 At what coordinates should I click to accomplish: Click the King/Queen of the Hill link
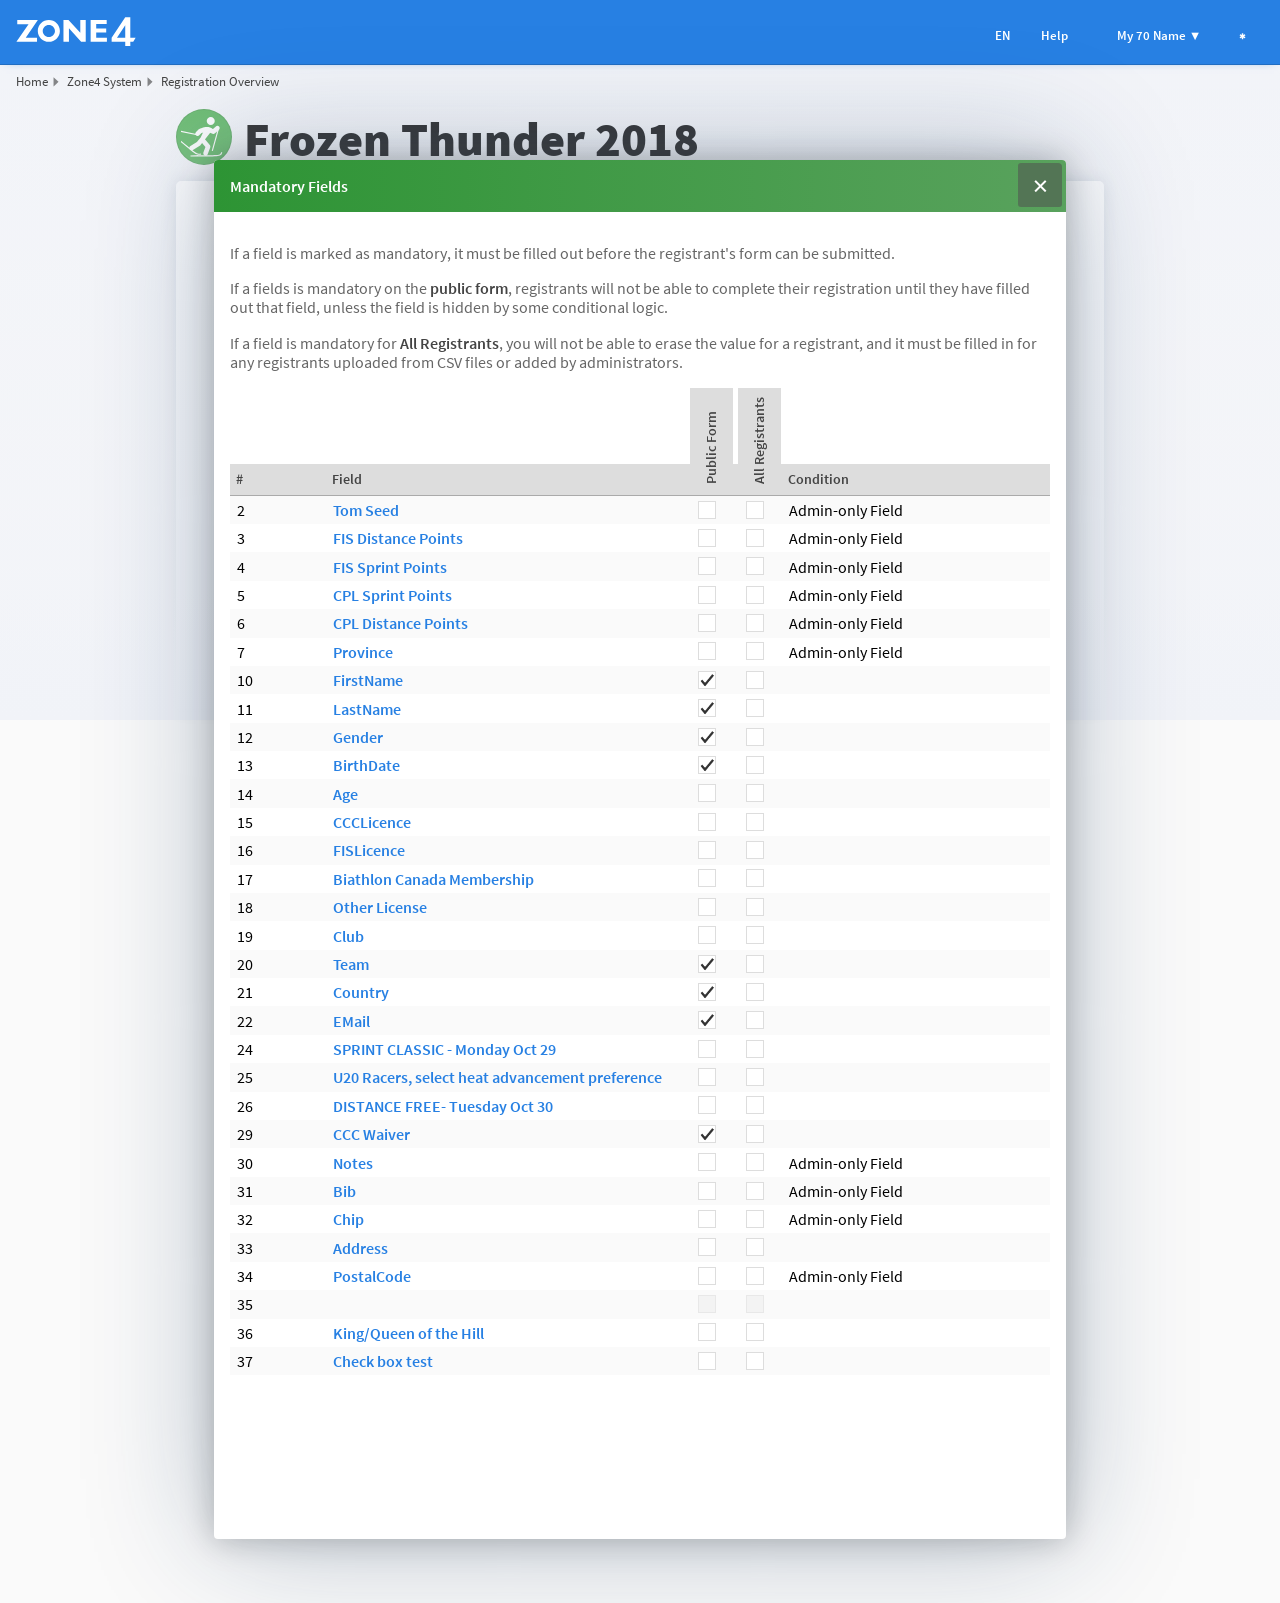pos(408,1334)
